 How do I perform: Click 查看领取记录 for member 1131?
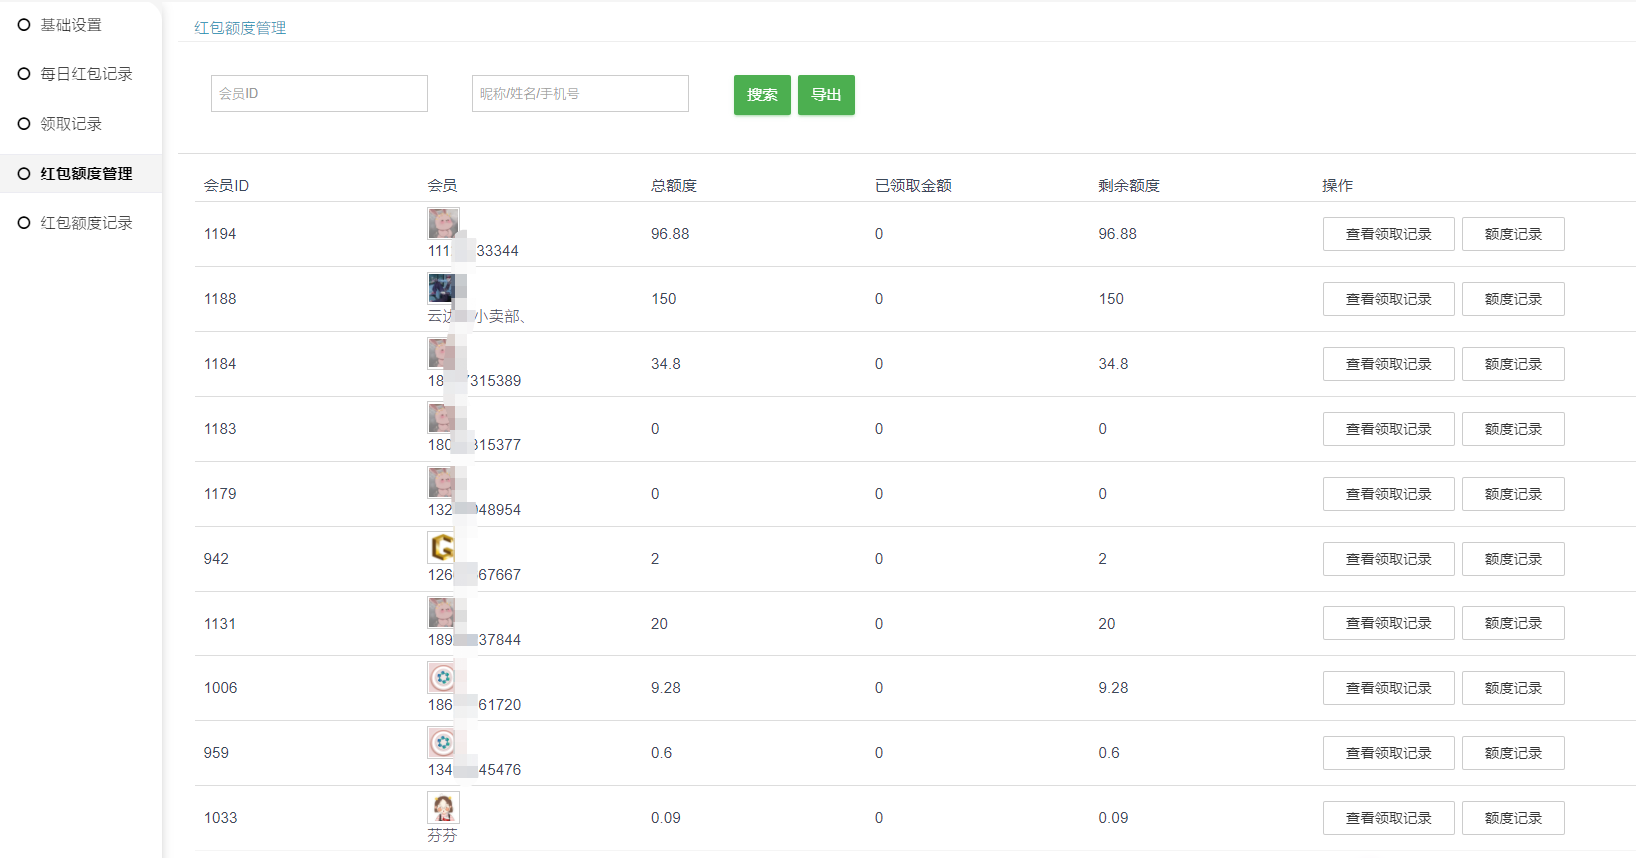click(x=1388, y=623)
